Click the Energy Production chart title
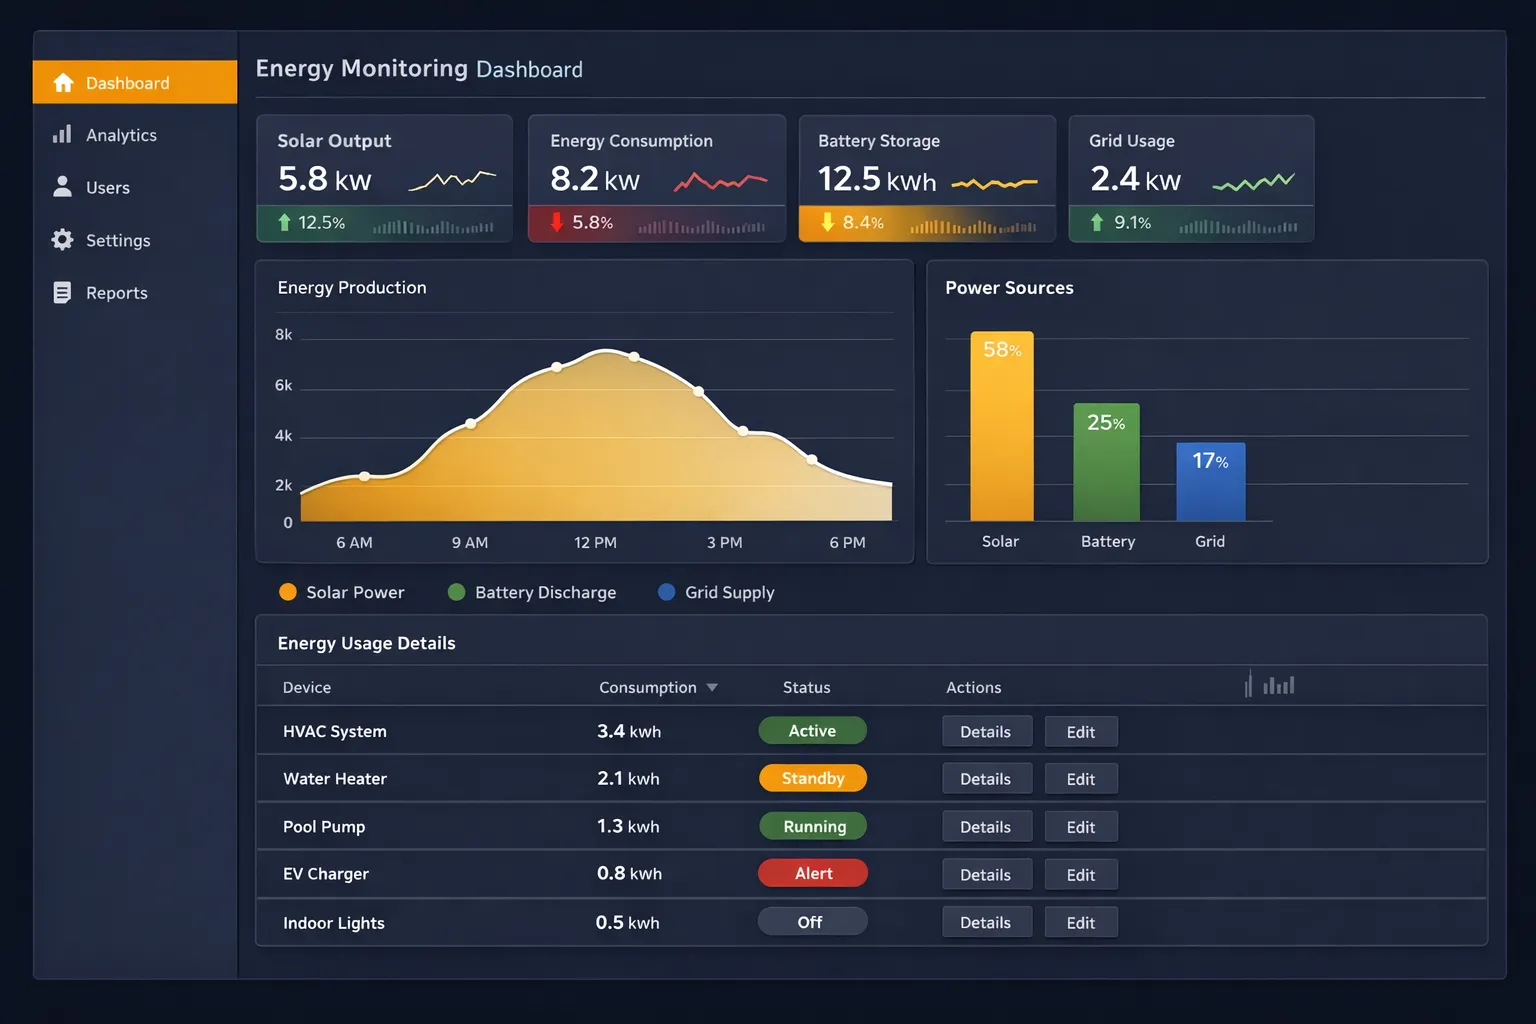The image size is (1536, 1024). pos(352,287)
